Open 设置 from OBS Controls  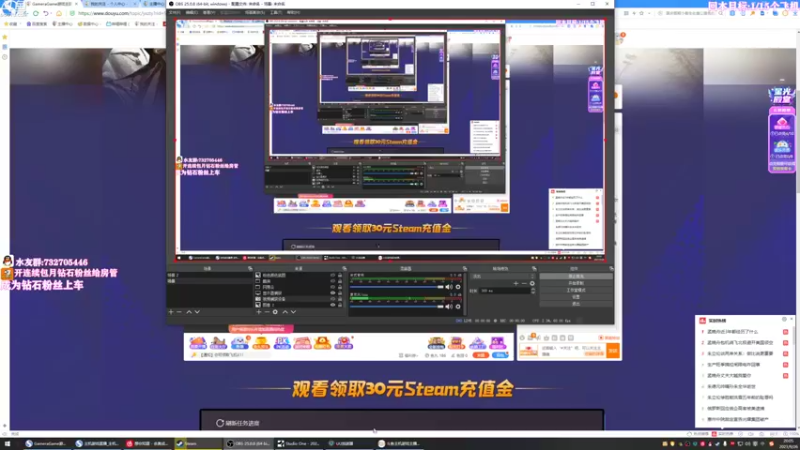[x=576, y=296]
